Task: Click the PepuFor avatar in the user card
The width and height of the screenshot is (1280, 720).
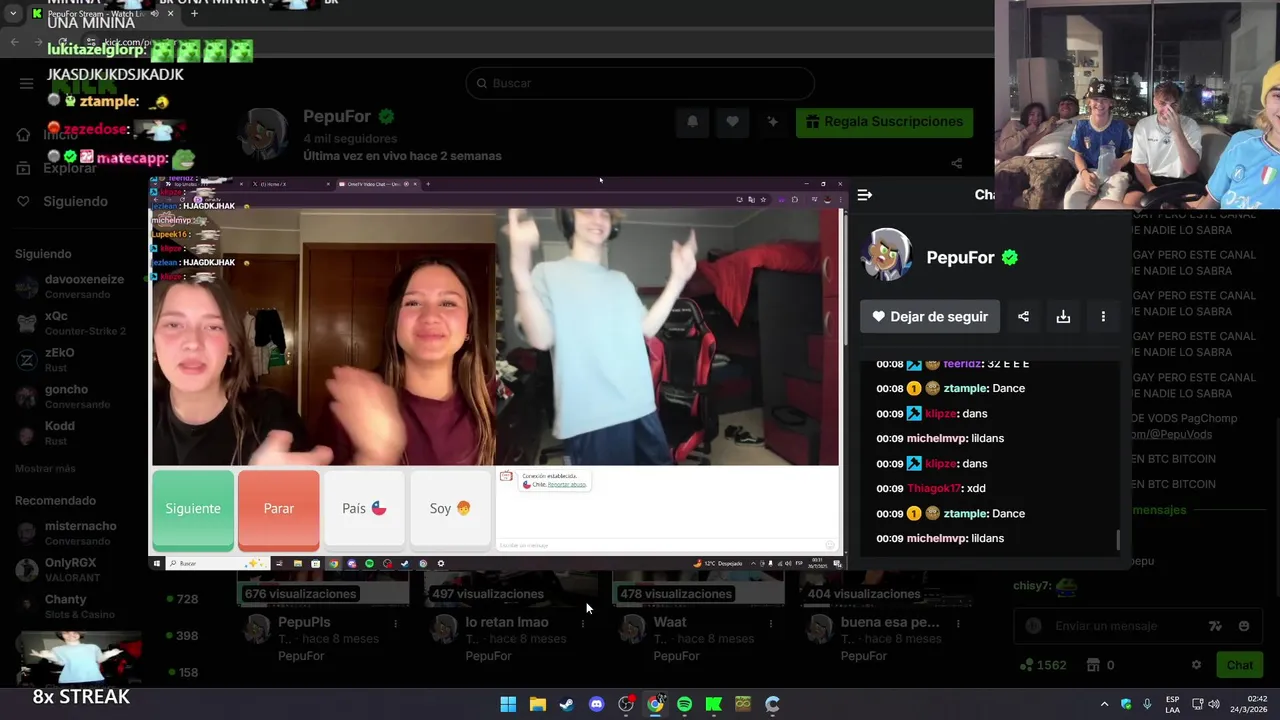Action: point(886,256)
